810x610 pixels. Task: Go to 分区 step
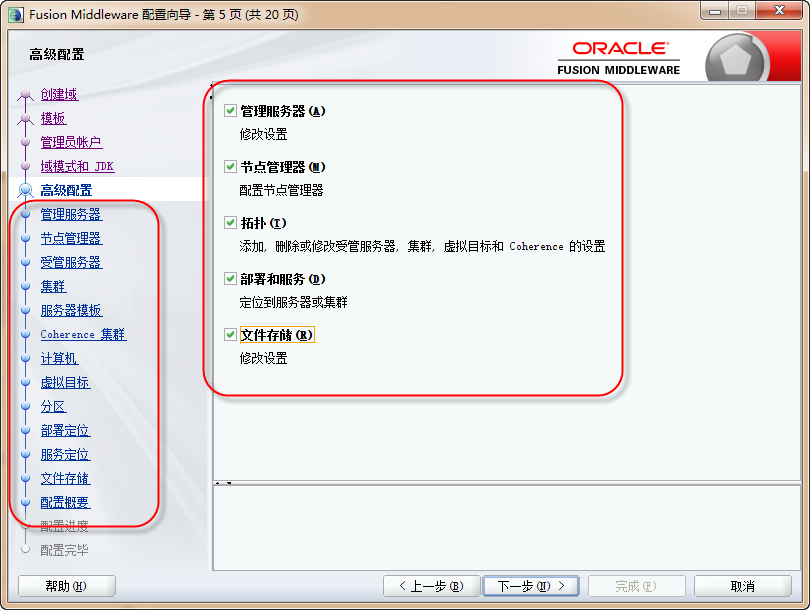(x=54, y=406)
